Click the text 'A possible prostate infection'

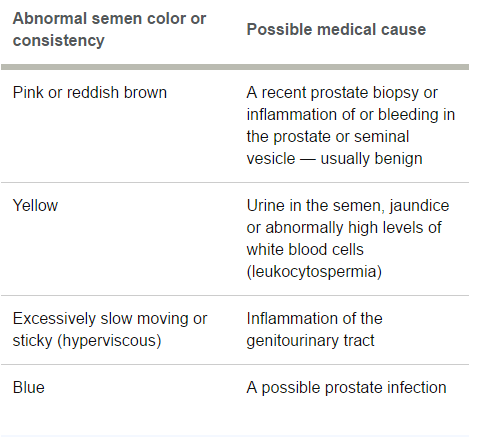point(346,387)
